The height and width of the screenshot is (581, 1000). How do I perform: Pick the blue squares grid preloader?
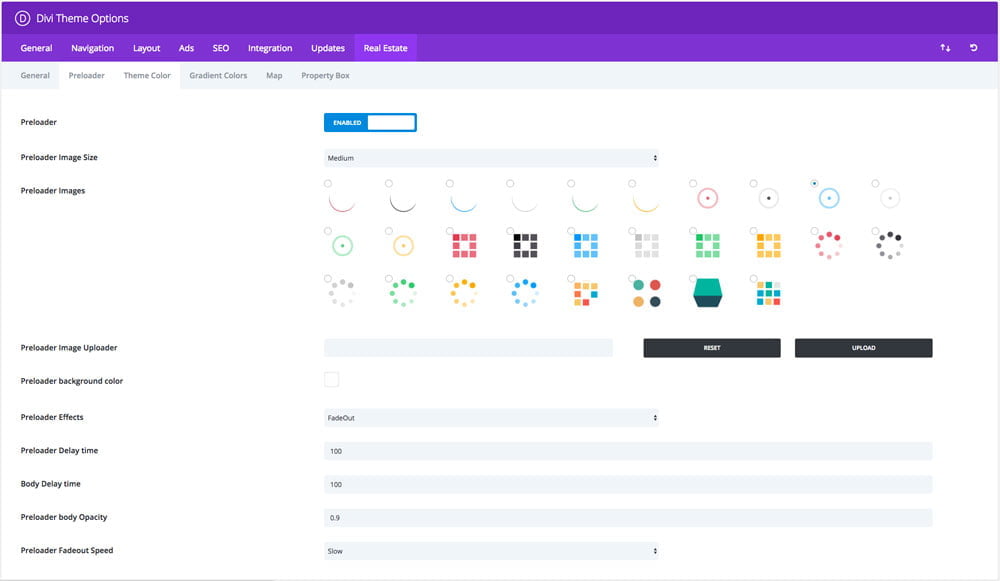coord(585,246)
